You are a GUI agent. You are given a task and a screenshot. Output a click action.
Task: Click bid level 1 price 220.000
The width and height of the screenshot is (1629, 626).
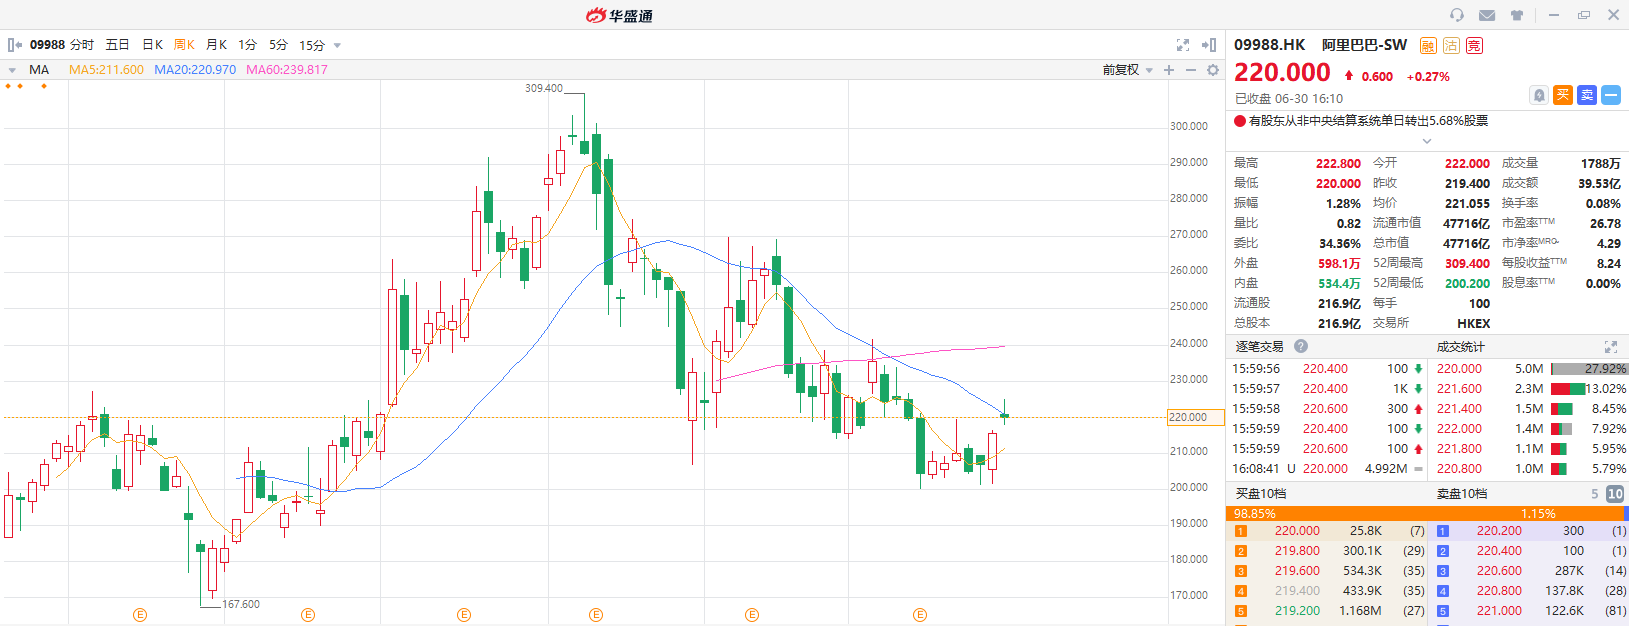(1297, 531)
